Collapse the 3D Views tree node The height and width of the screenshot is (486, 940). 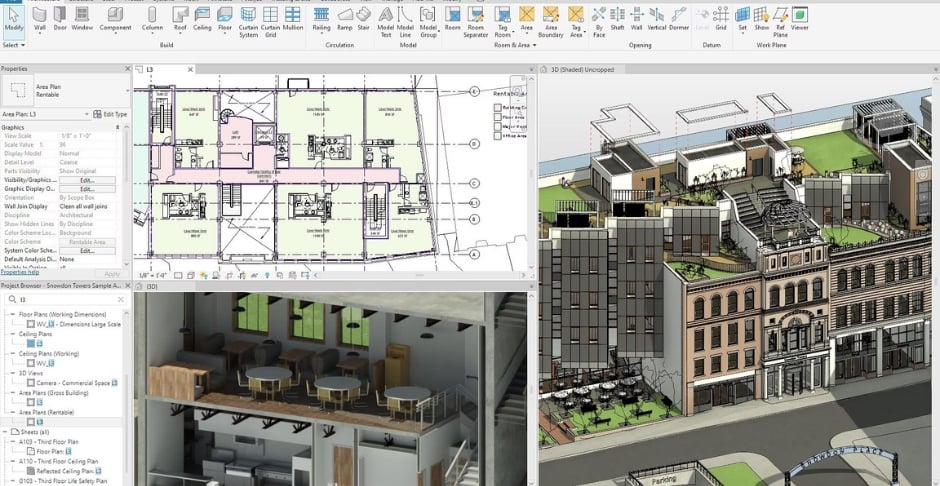14,373
